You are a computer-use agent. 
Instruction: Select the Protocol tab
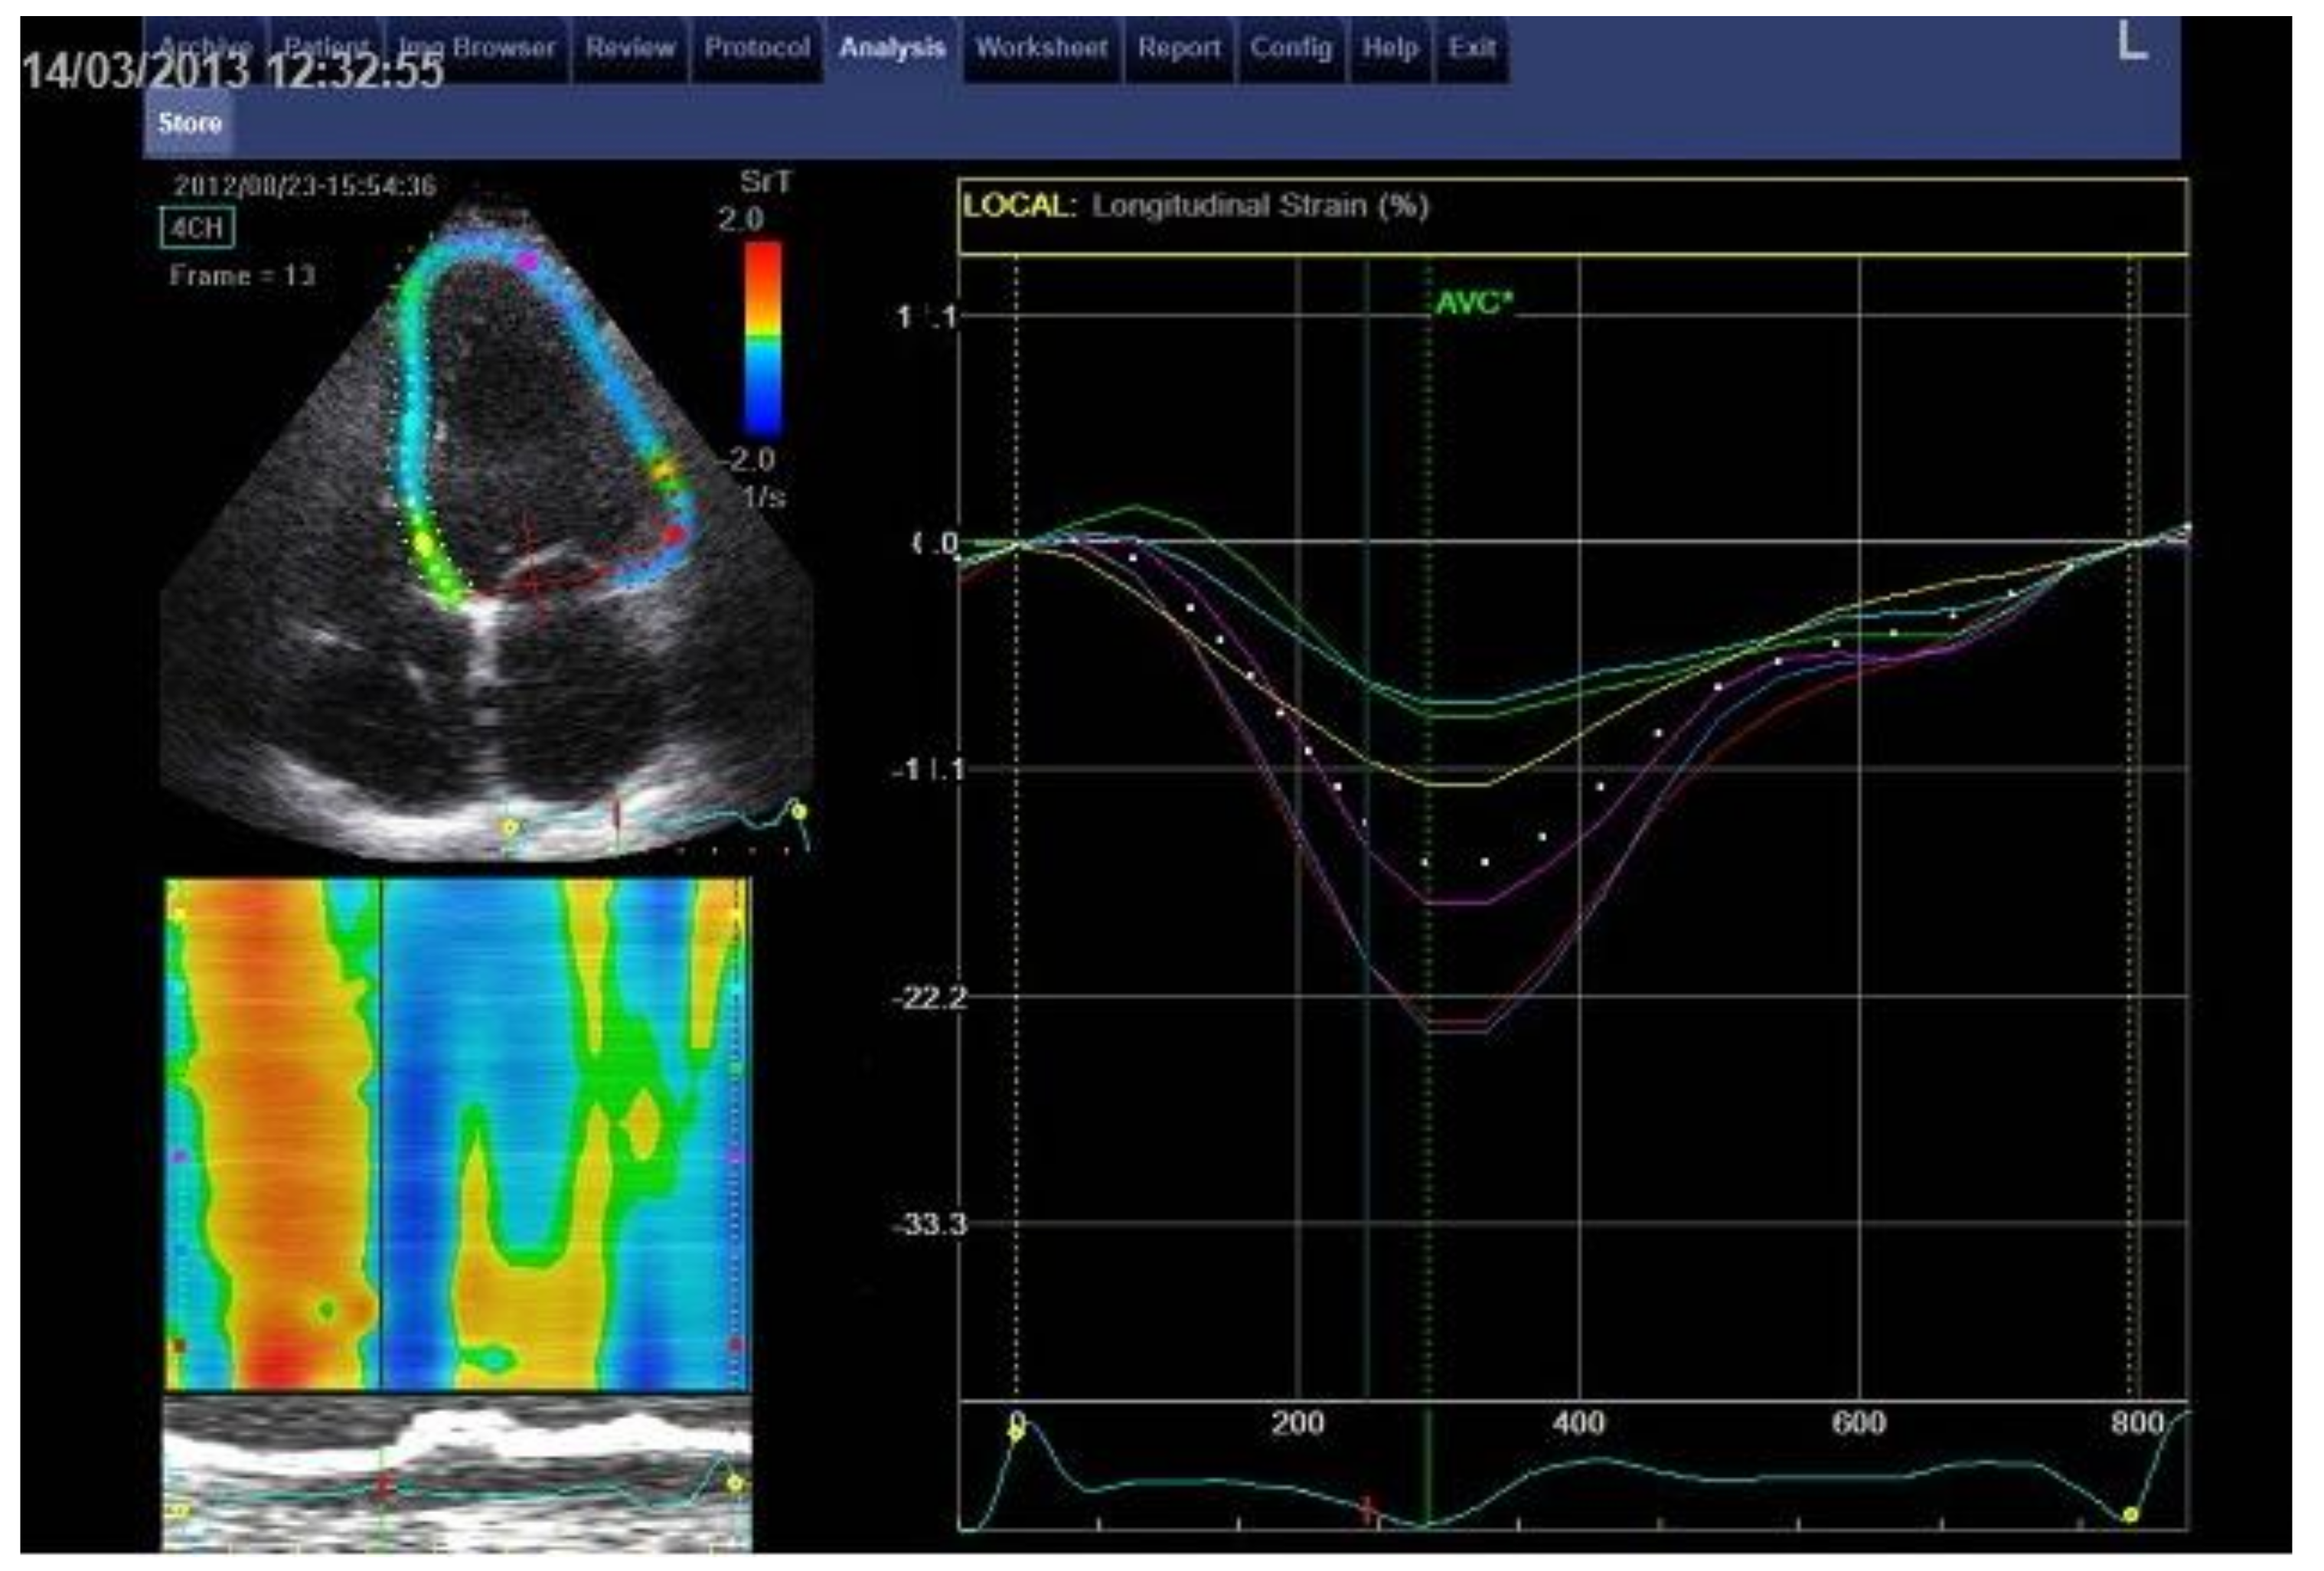(x=757, y=48)
